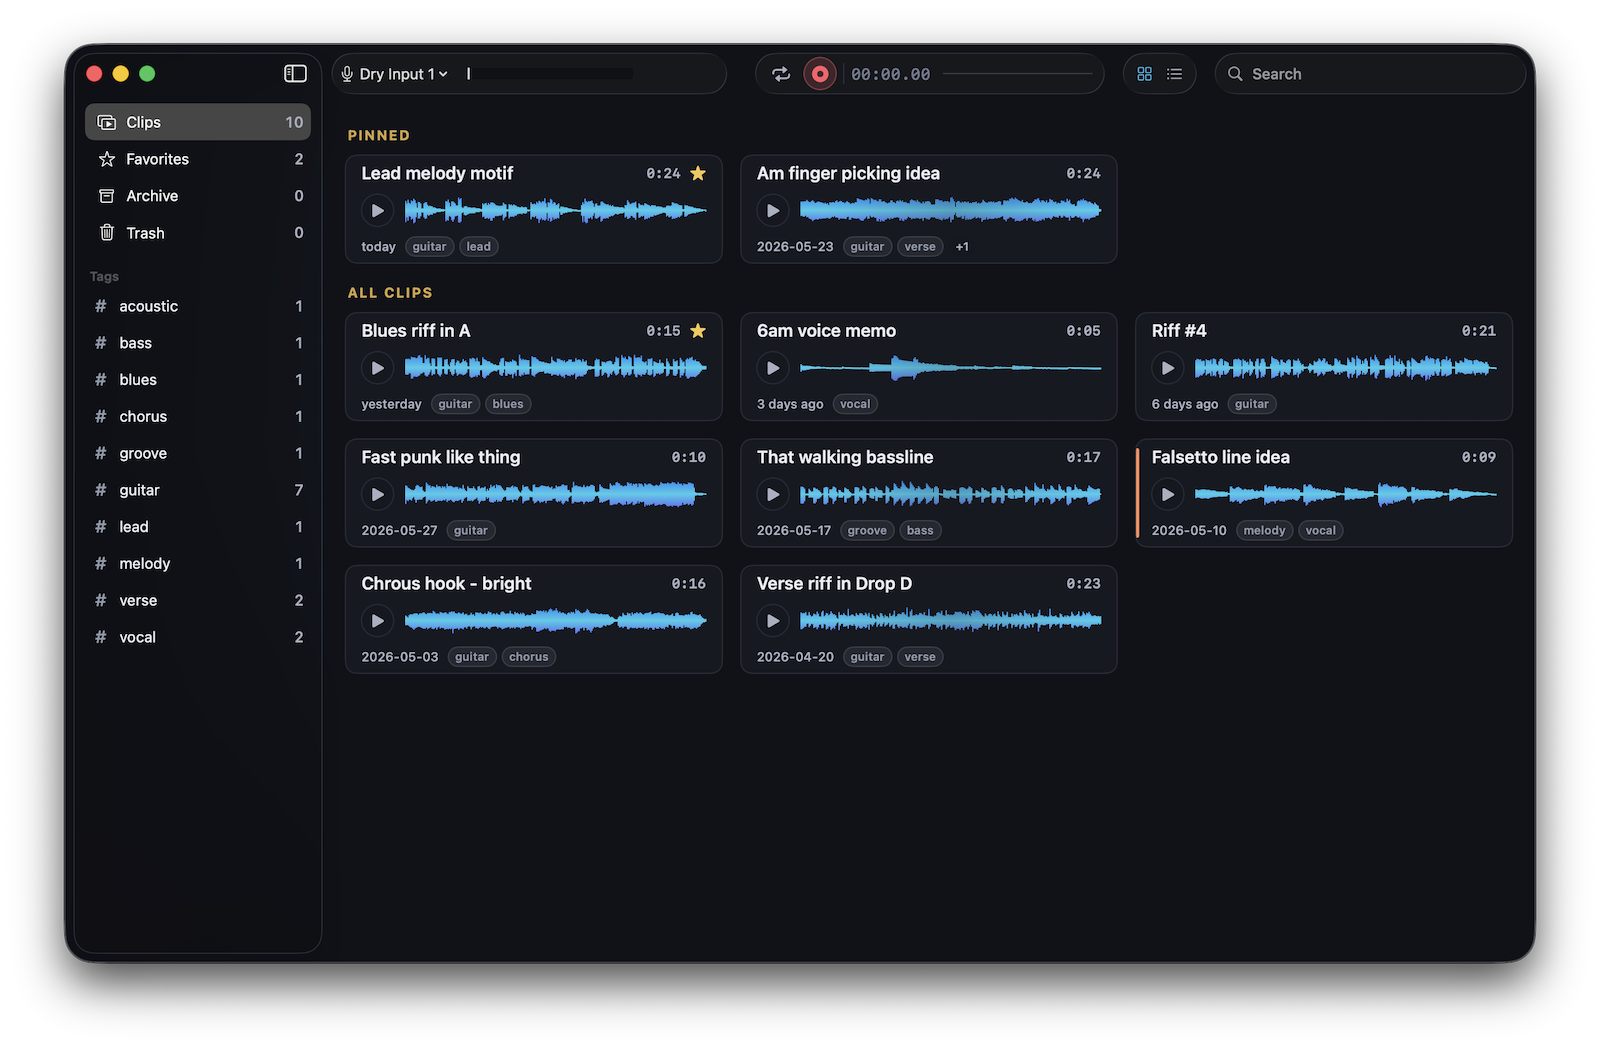Play That walking bassline clip
Image resolution: width=1600 pixels, height=1048 pixels.
click(772, 494)
